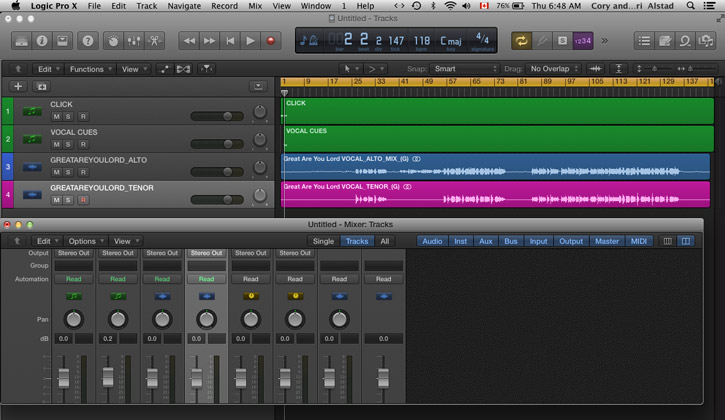The height and width of the screenshot is (420, 725).
Task: Click bar 49 in the ruler
Action: [428, 81]
